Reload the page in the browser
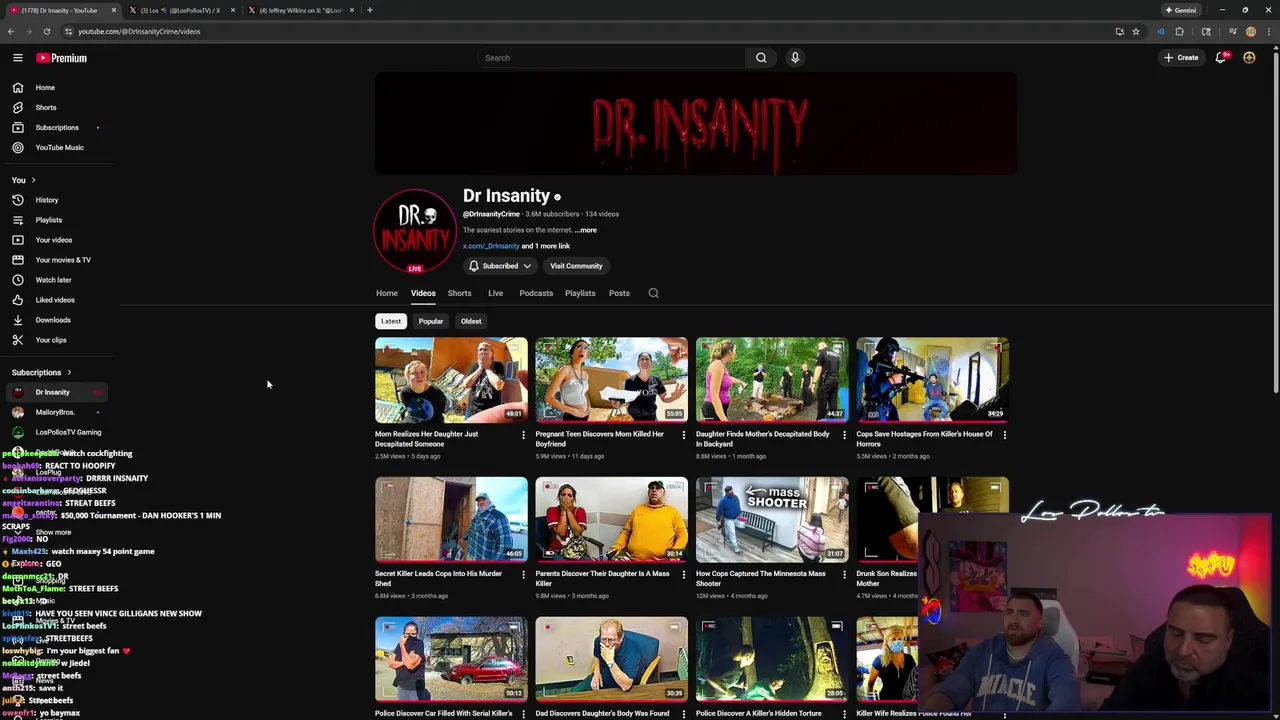The height and width of the screenshot is (720, 1280). (x=46, y=31)
